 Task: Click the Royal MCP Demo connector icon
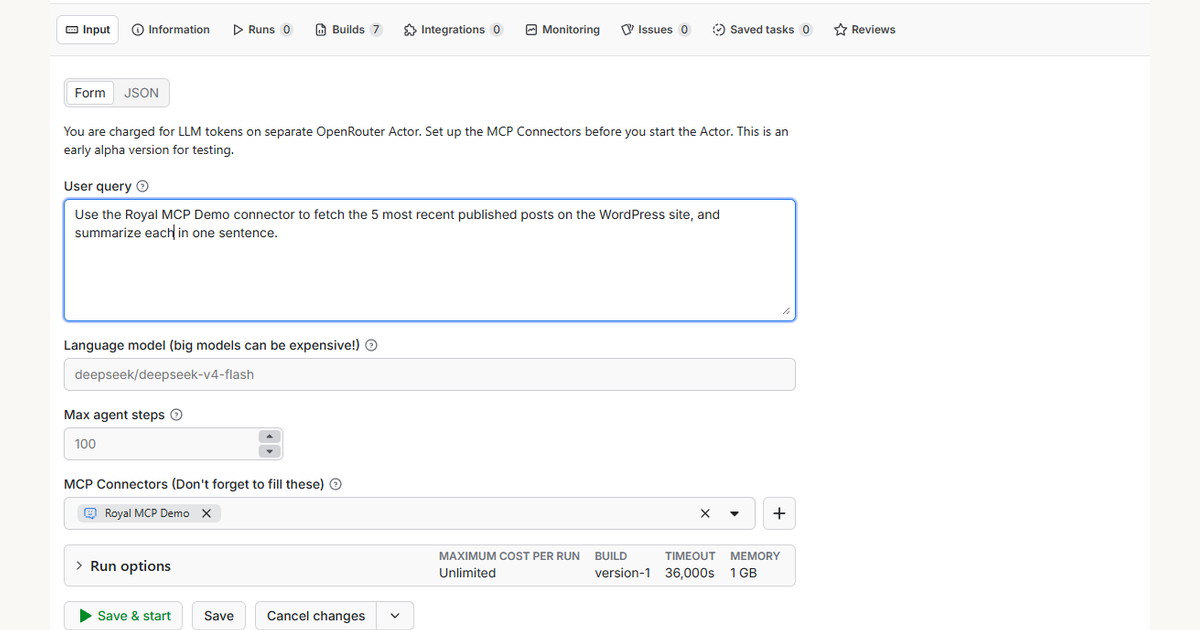point(90,513)
